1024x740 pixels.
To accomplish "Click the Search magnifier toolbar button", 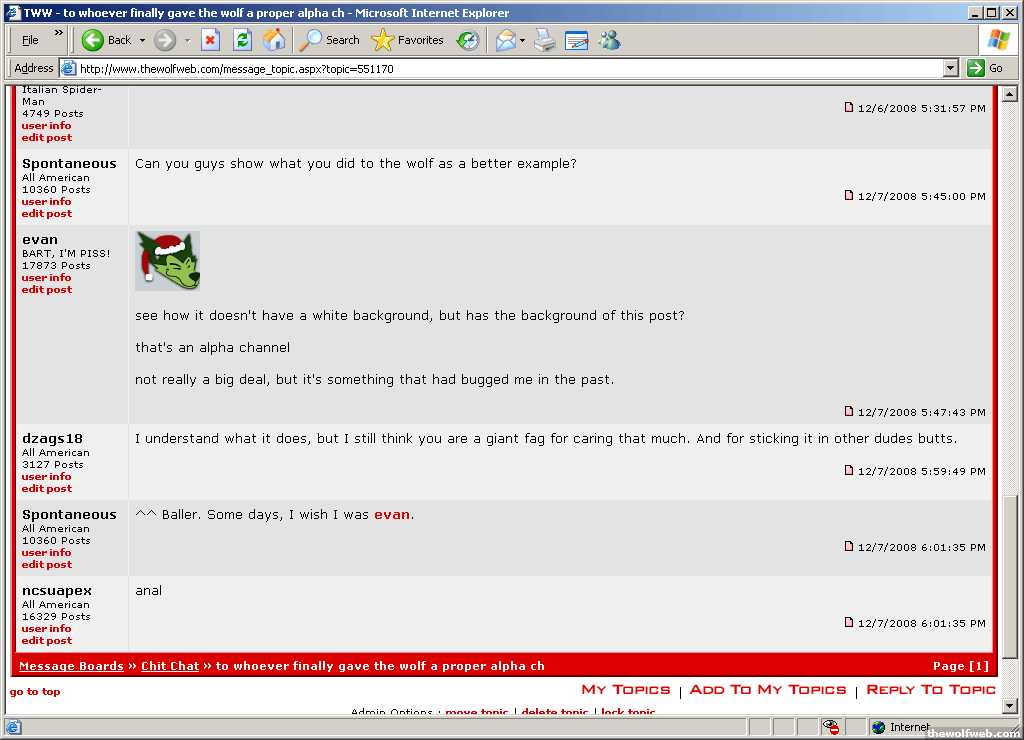I will click(x=330, y=40).
